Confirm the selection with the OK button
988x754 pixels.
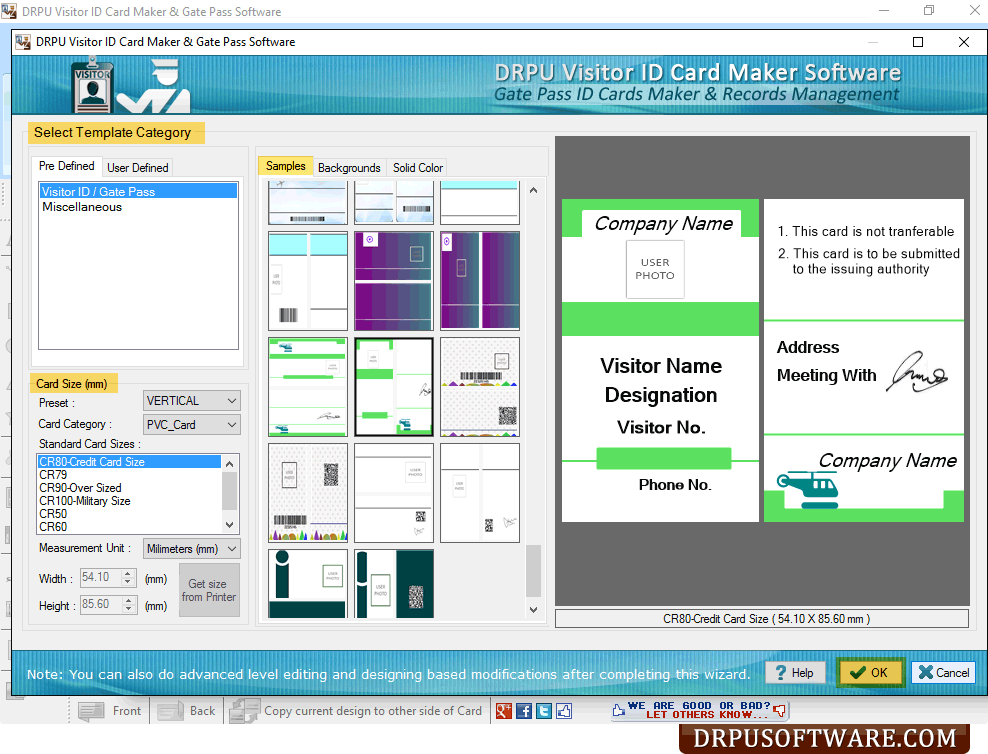click(x=870, y=673)
